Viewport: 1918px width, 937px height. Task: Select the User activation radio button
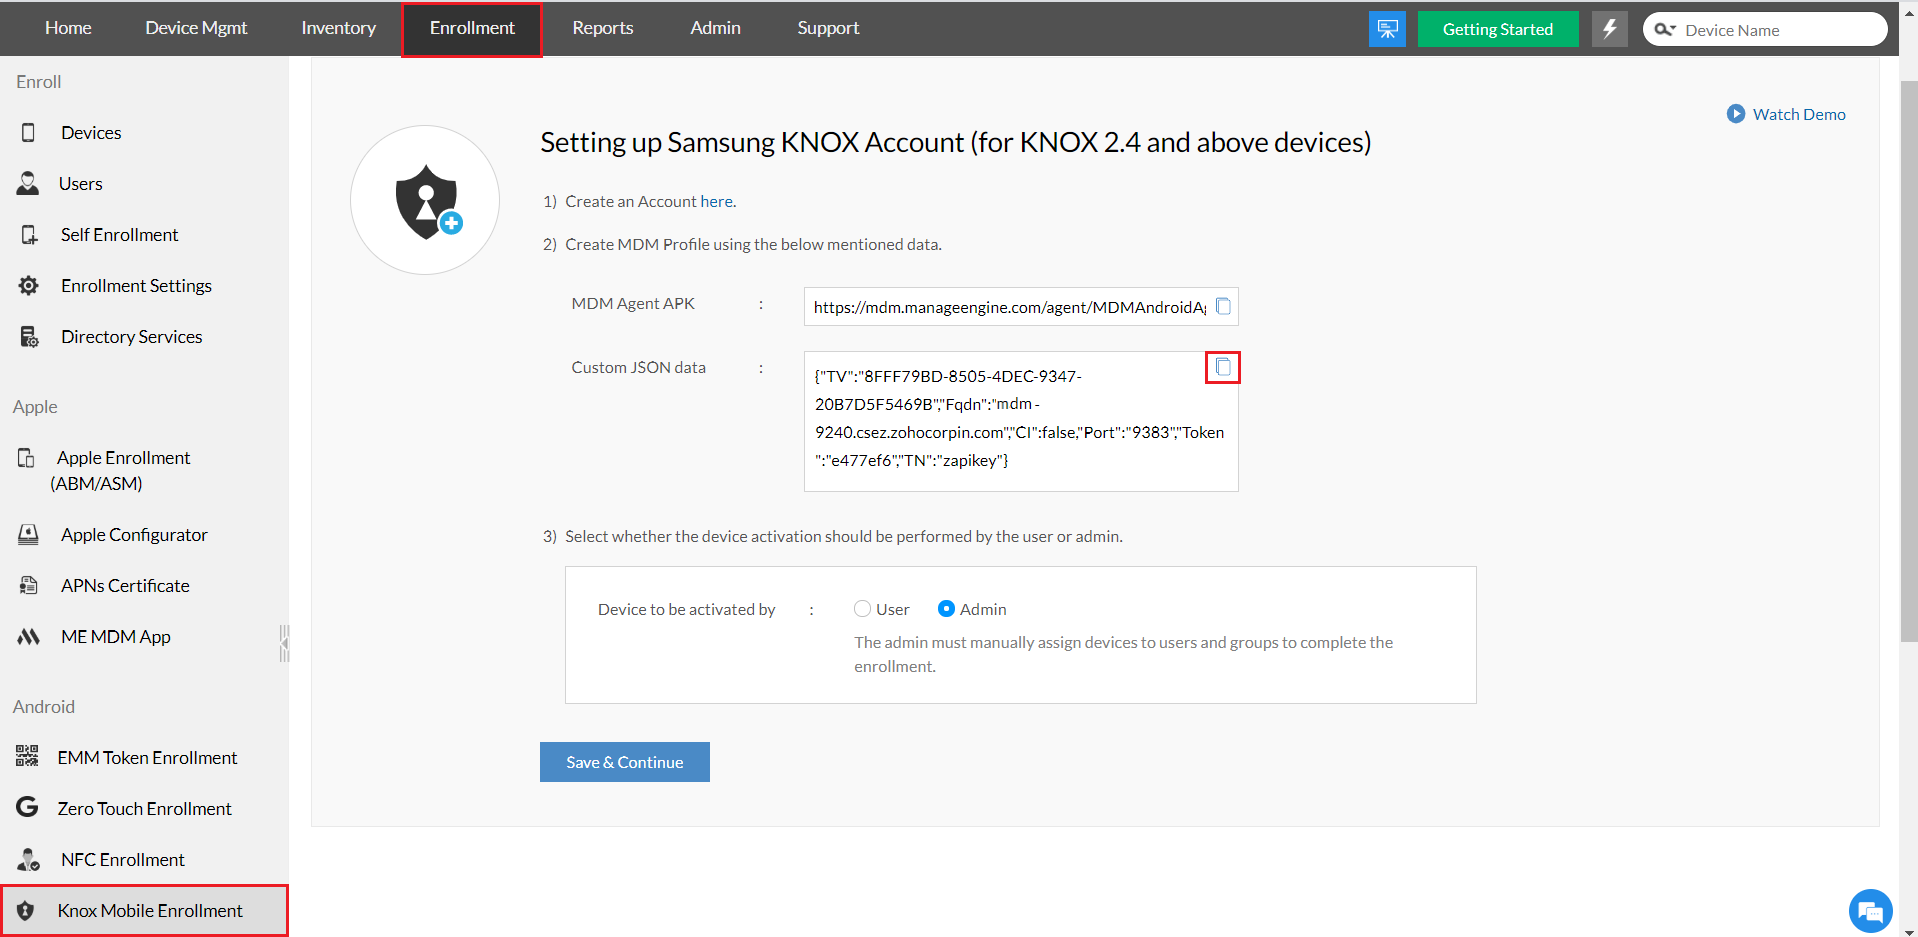[862, 609]
